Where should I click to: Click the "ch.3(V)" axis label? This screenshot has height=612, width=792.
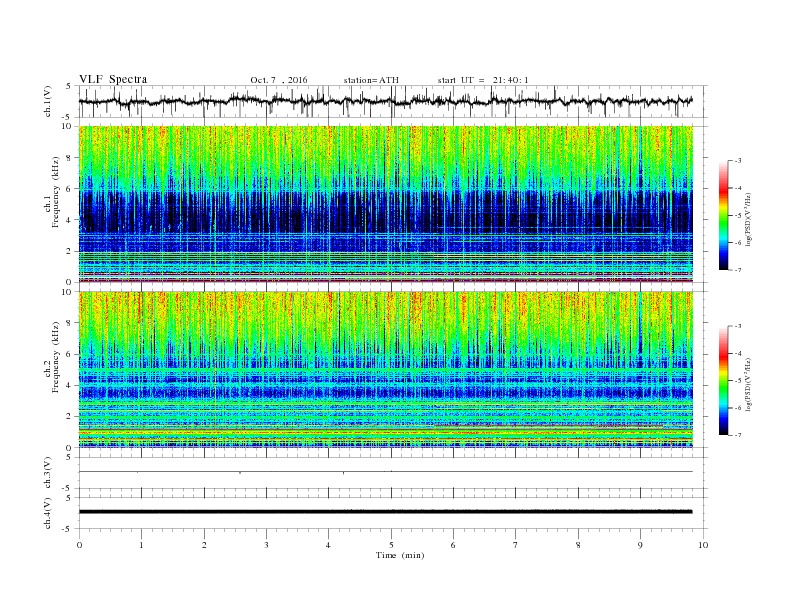pyautogui.click(x=48, y=473)
